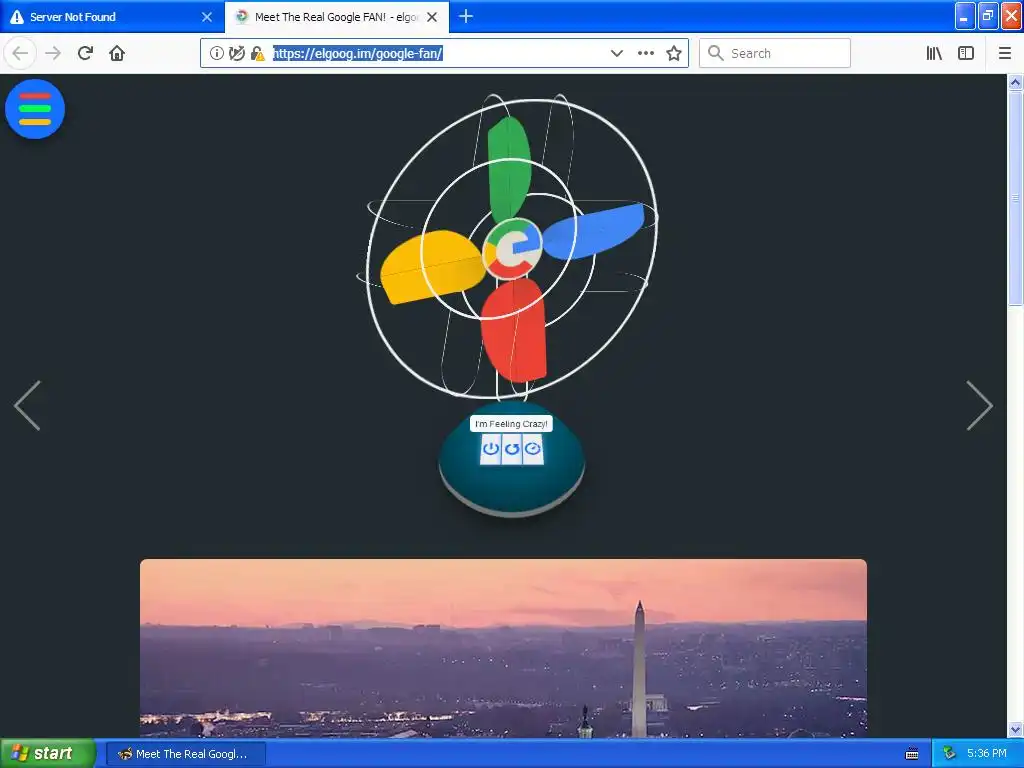Click the on-screen keyboard tray icon
The height and width of the screenshot is (768, 1024).
point(912,754)
